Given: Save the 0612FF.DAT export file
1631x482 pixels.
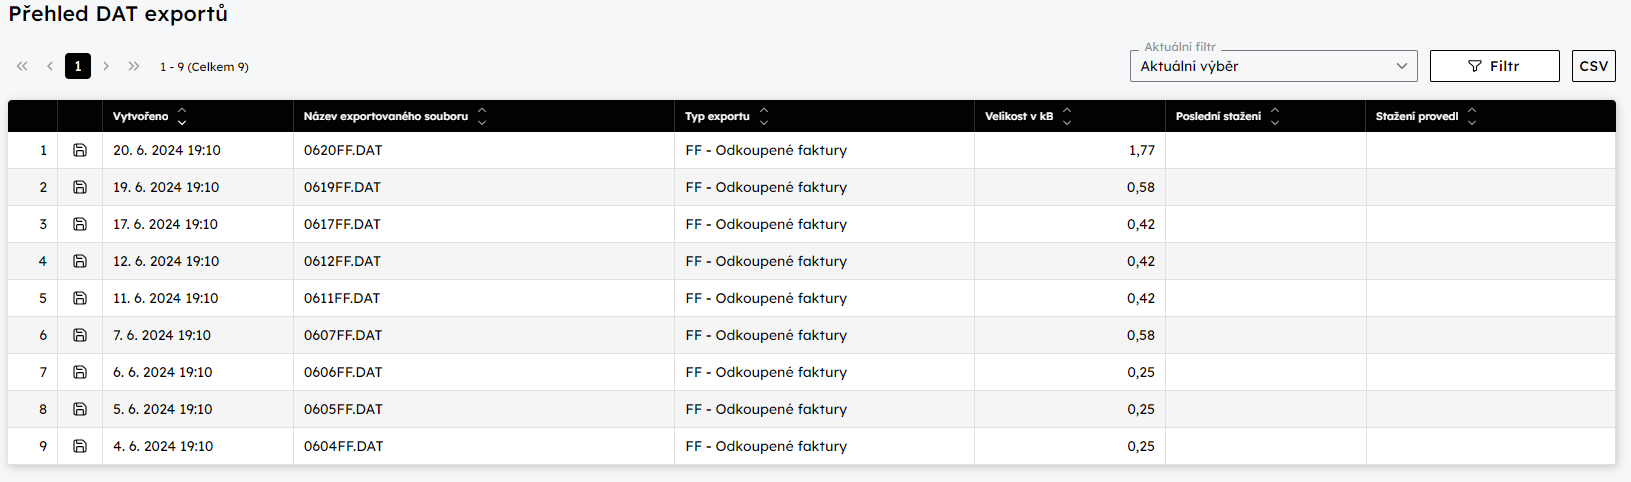Looking at the screenshot, I should (x=80, y=261).
